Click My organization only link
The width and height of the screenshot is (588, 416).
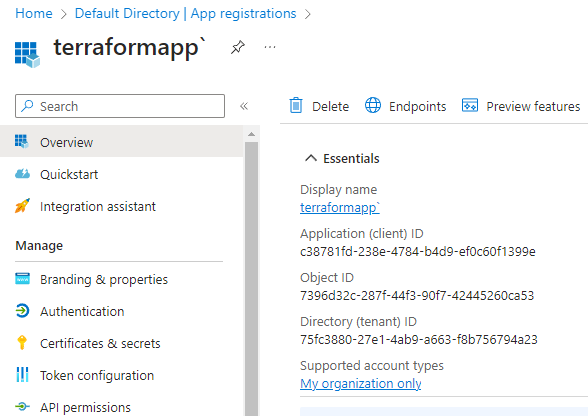[x=361, y=383]
